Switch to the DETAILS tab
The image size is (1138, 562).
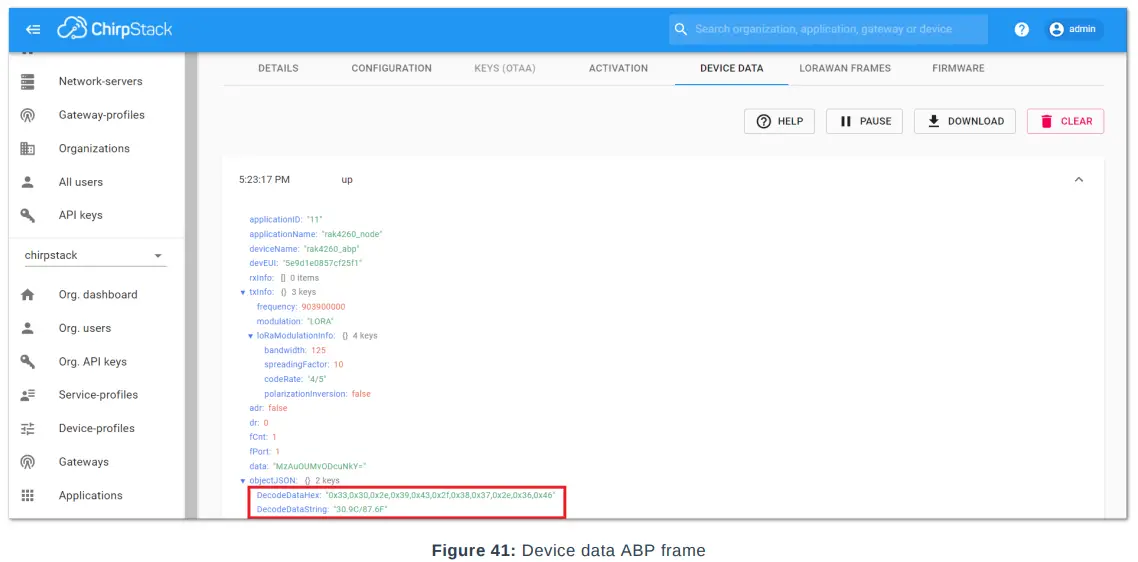[x=278, y=68]
